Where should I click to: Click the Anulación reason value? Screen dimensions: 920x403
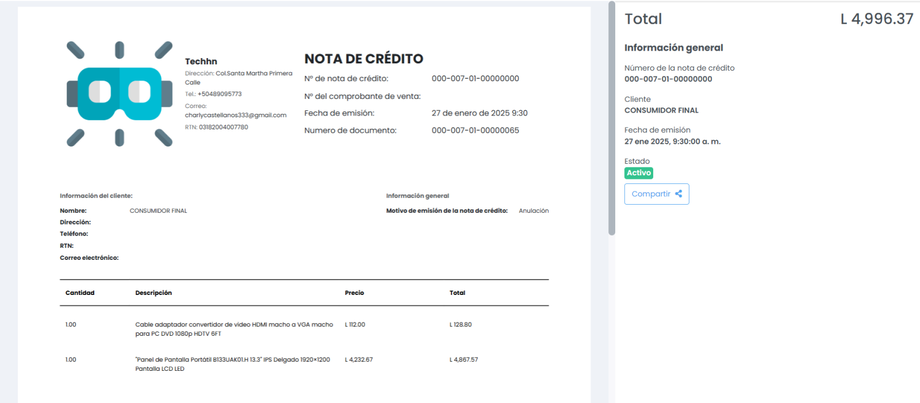click(534, 211)
